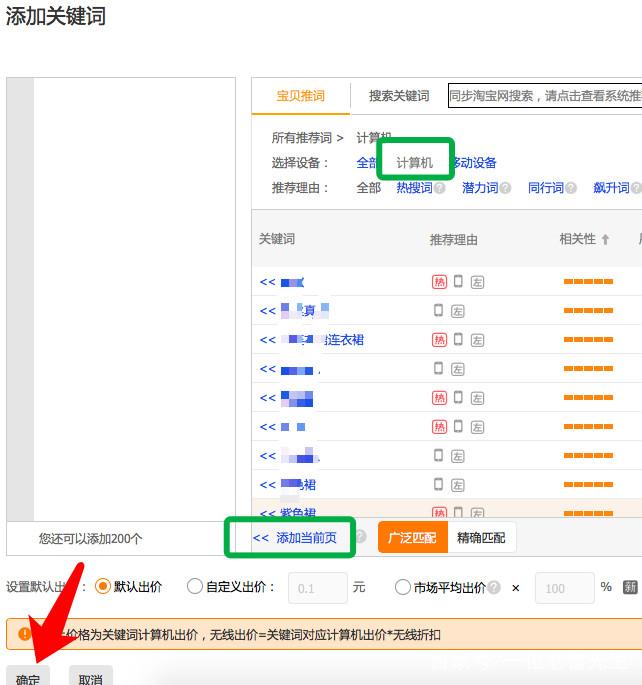The image size is (642, 685).
Task: Click the orange warning exclamation icon
Action: click(x=24, y=633)
